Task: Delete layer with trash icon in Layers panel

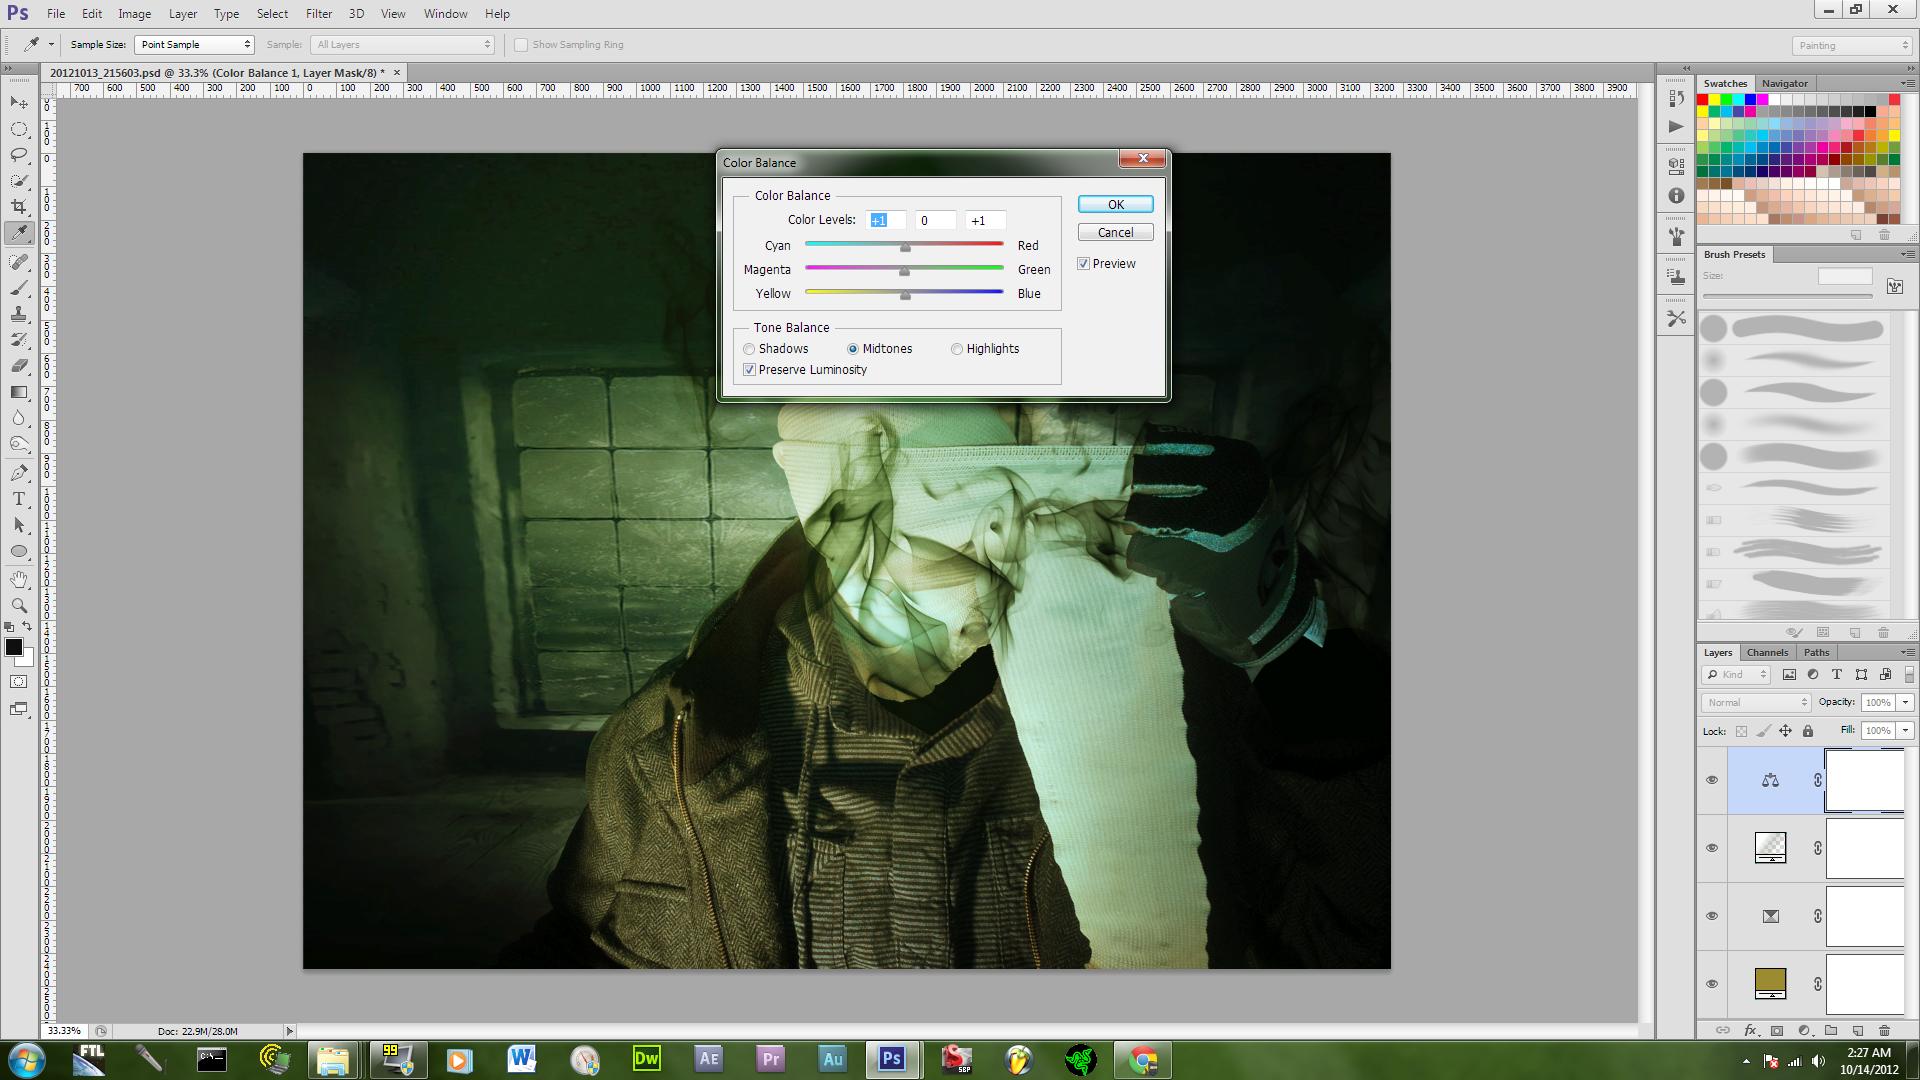Action: point(1885,1030)
